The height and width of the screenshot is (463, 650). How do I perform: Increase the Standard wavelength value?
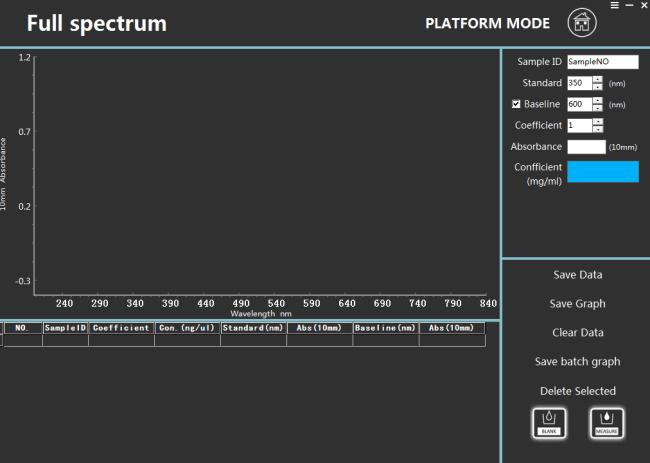pyautogui.click(x=598, y=79)
